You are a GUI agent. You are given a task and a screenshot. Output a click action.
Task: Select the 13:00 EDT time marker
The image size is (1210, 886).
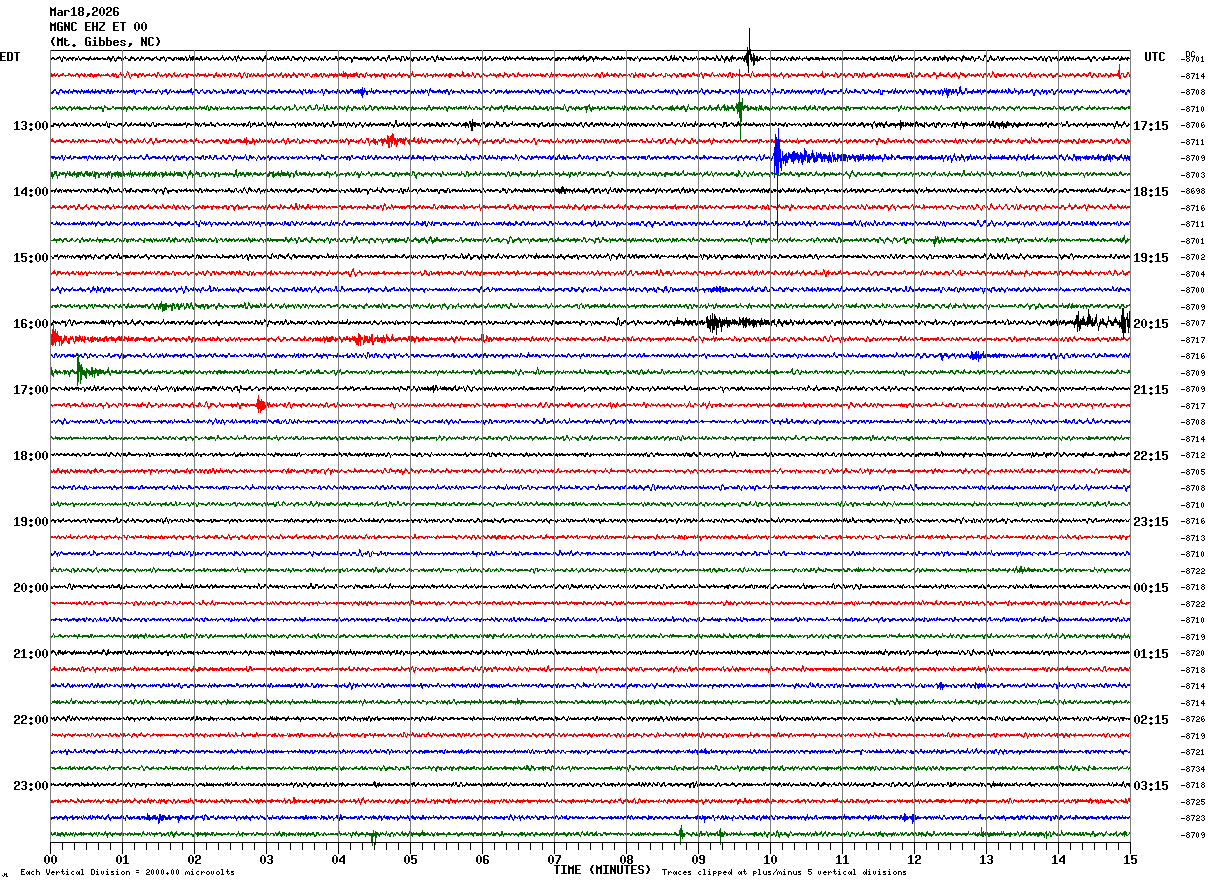(x=31, y=126)
